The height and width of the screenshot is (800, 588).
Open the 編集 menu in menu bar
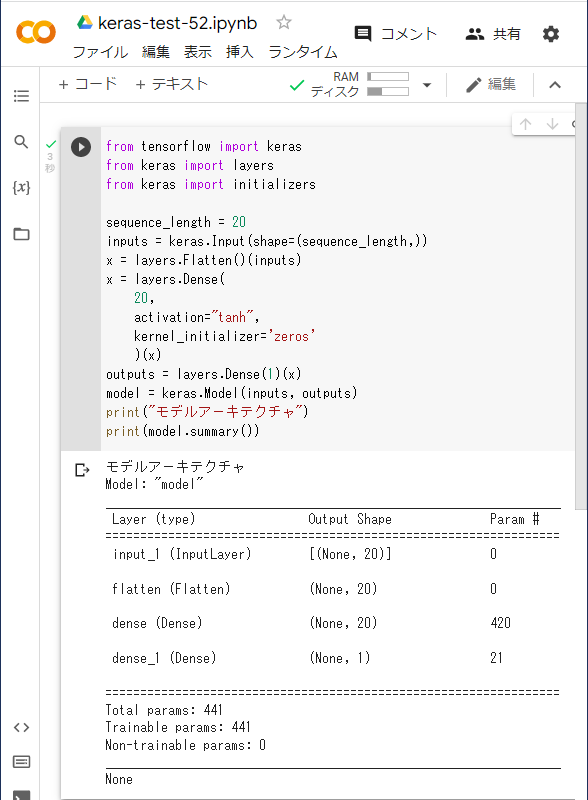156,52
